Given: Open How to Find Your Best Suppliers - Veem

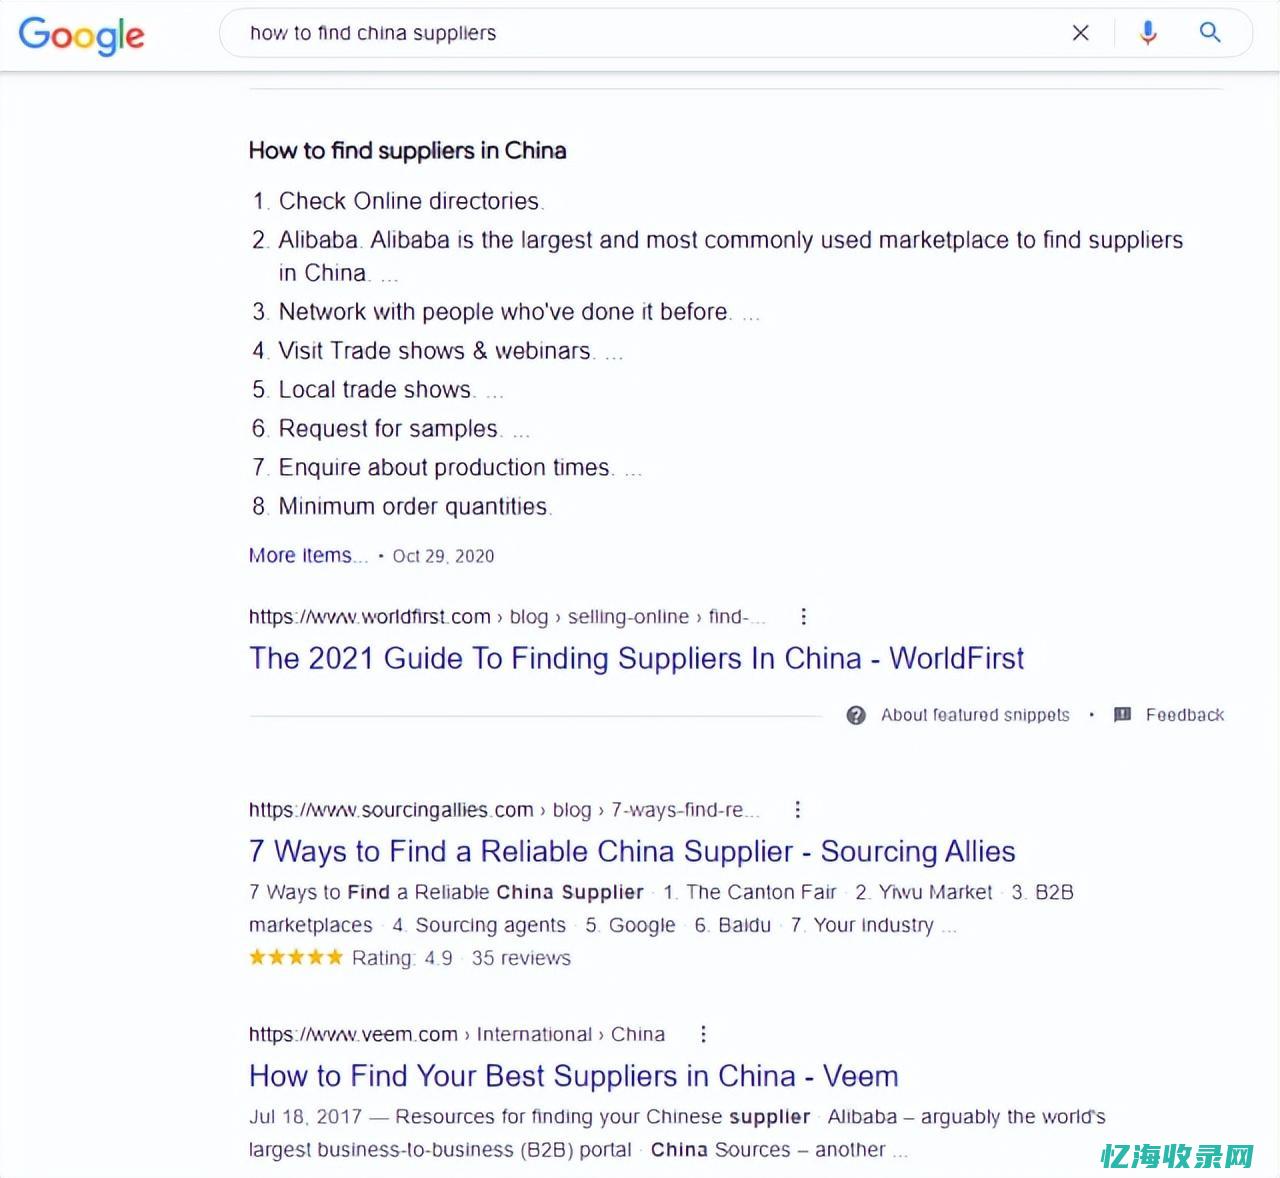Looking at the screenshot, I should tap(574, 1076).
